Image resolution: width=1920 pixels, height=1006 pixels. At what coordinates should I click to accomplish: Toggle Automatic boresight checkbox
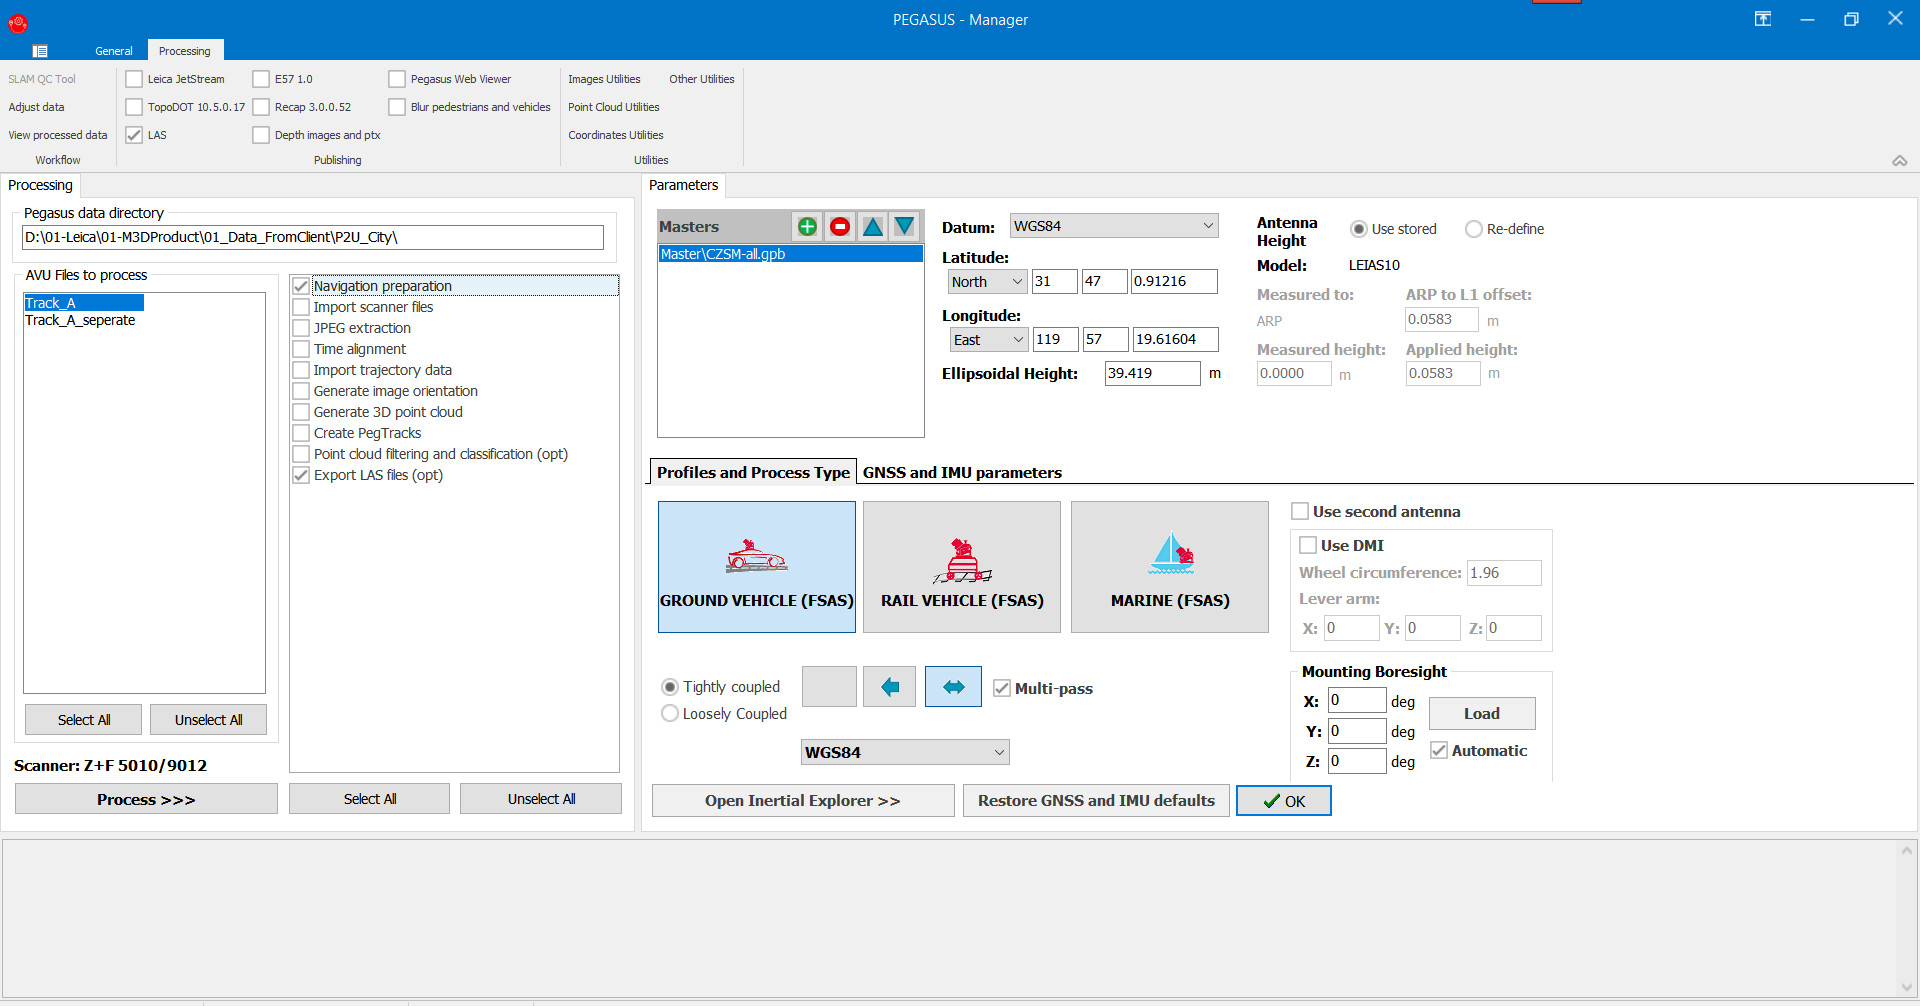[x=1439, y=750]
